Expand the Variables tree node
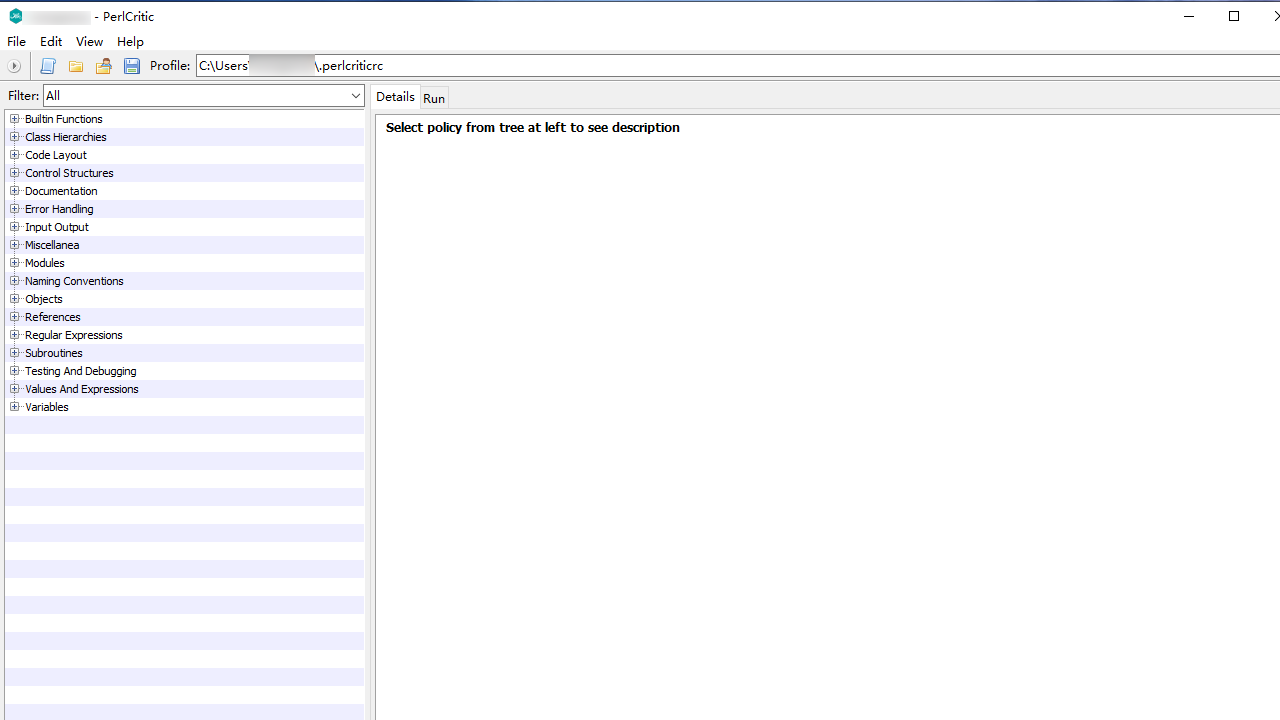The width and height of the screenshot is (1280, 720). (x=15, y=407)
